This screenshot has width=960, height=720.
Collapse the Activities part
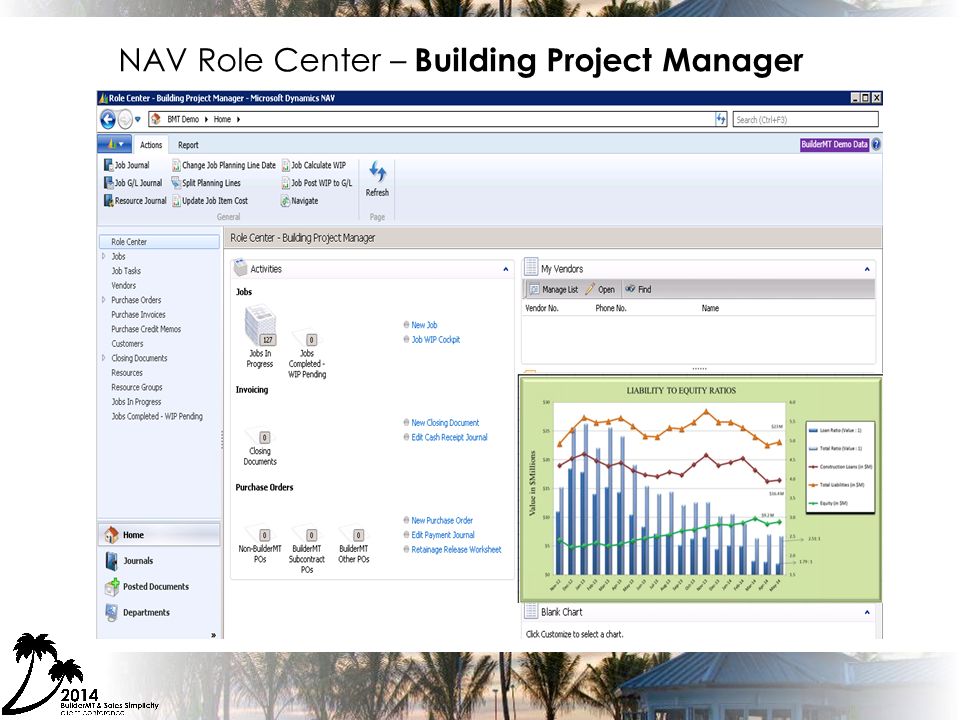pos(506,269)
